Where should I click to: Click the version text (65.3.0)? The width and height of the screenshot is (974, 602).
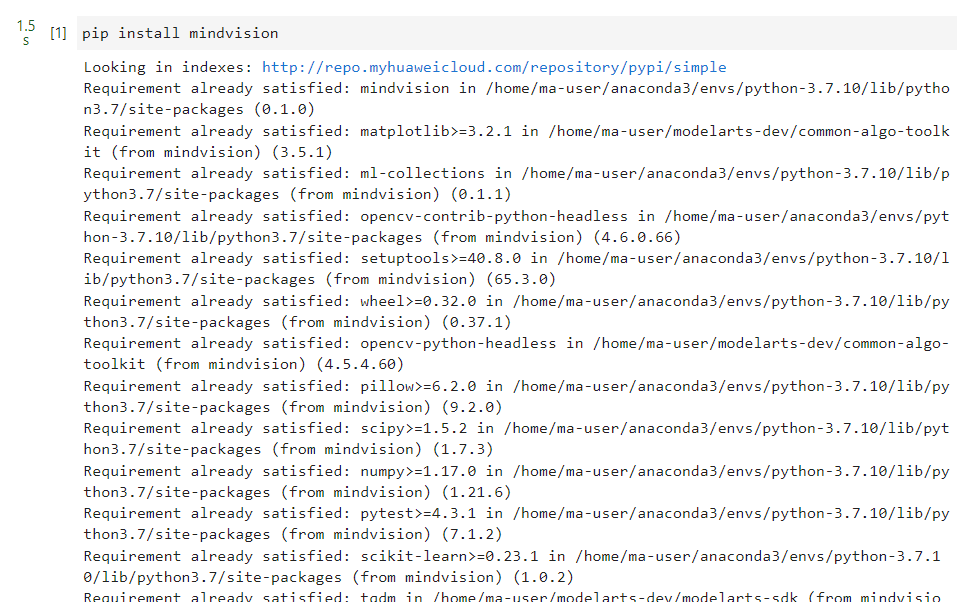point(521,280)
